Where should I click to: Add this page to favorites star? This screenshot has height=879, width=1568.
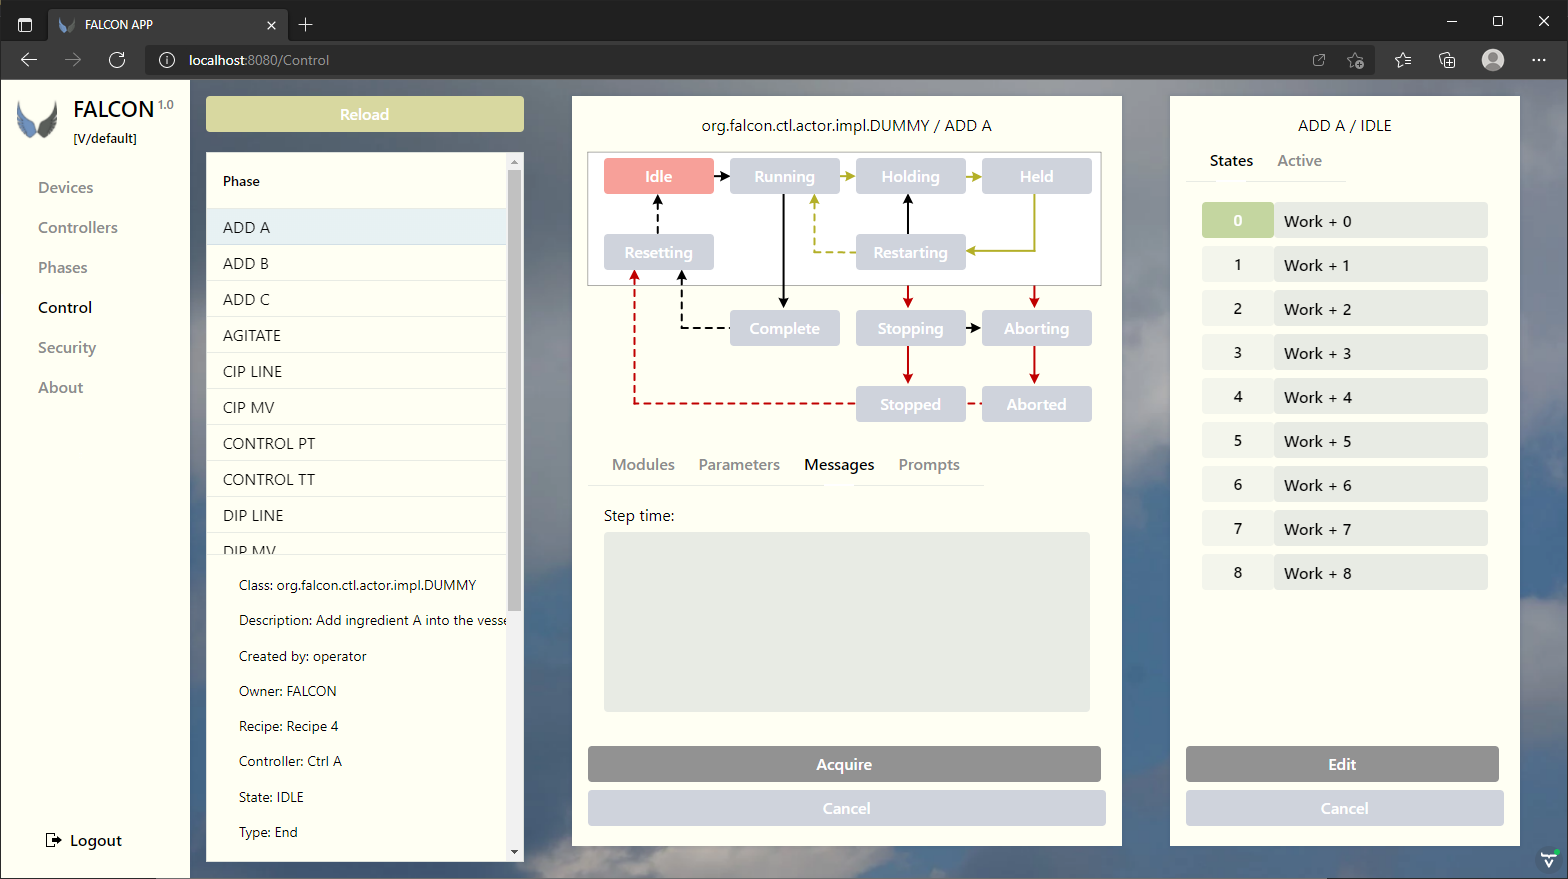(1355, 60)
